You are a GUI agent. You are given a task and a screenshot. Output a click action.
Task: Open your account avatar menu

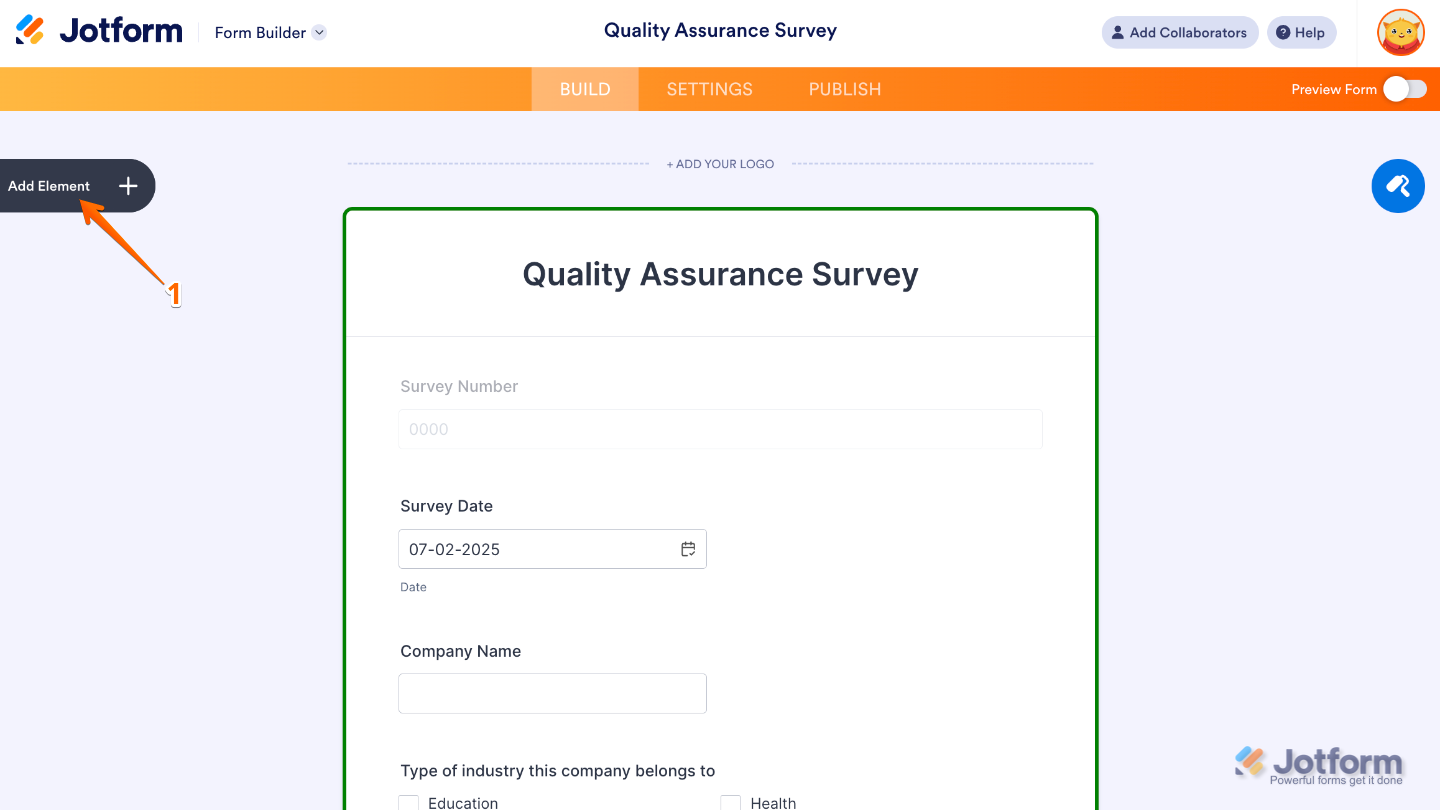coord(1400,32)
